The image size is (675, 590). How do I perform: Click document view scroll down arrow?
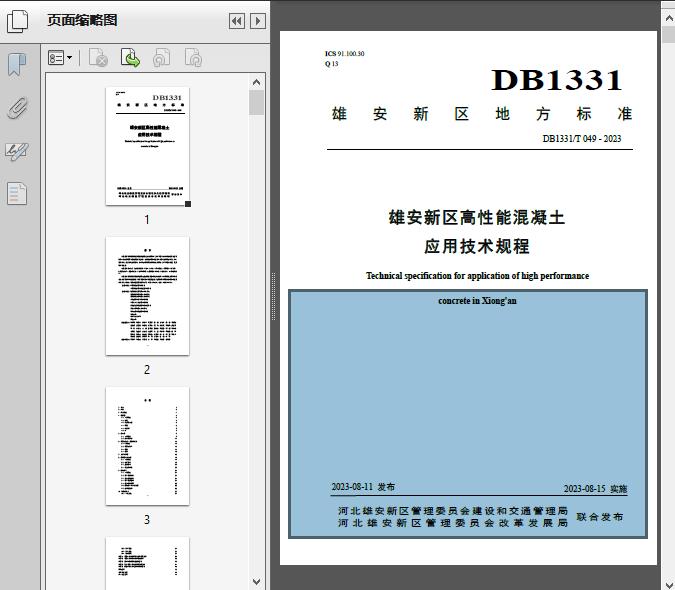coord(669,584)
